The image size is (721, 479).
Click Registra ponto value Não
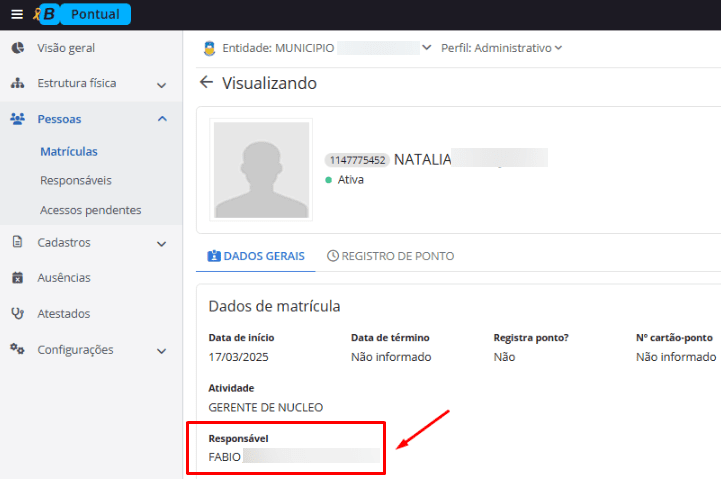(504, 357)
